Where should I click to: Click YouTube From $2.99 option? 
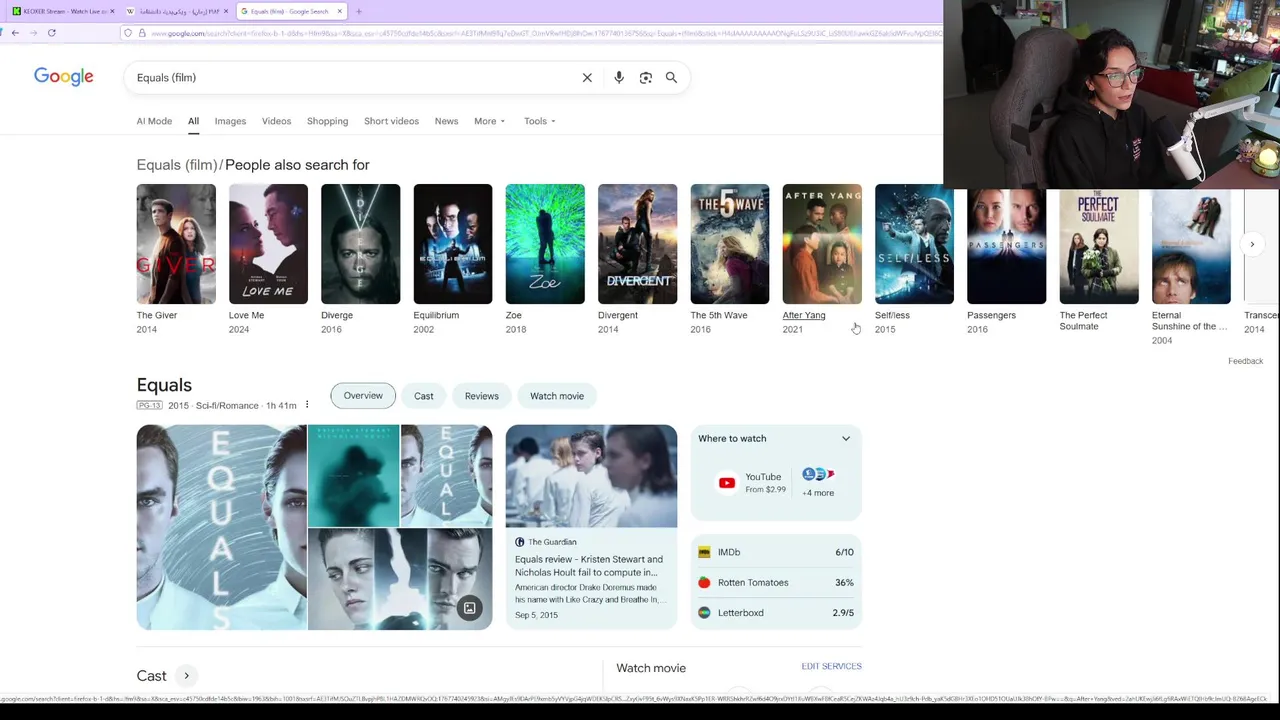pyautogui.click(x=752, y=483)
